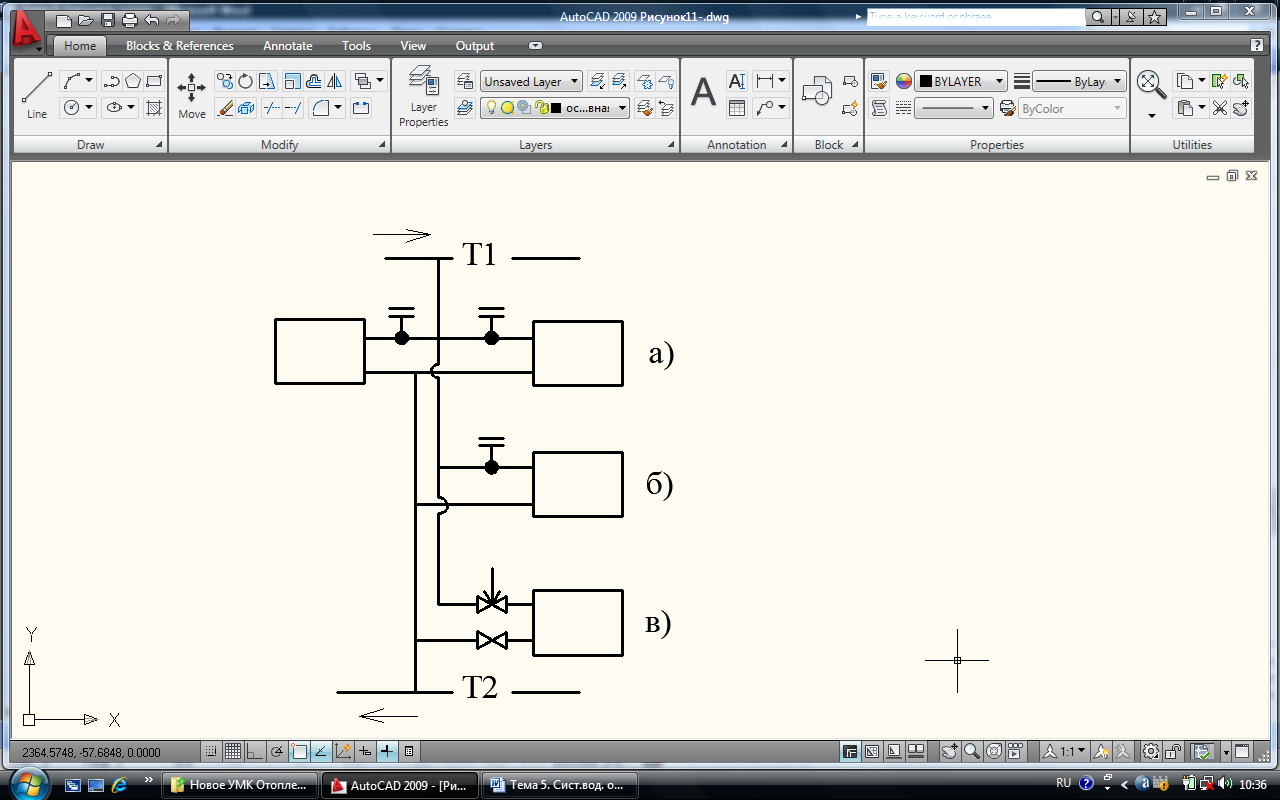1280x800 pixels.
Task: Activate the Offset tool in Modify panel
Action: 313,81
